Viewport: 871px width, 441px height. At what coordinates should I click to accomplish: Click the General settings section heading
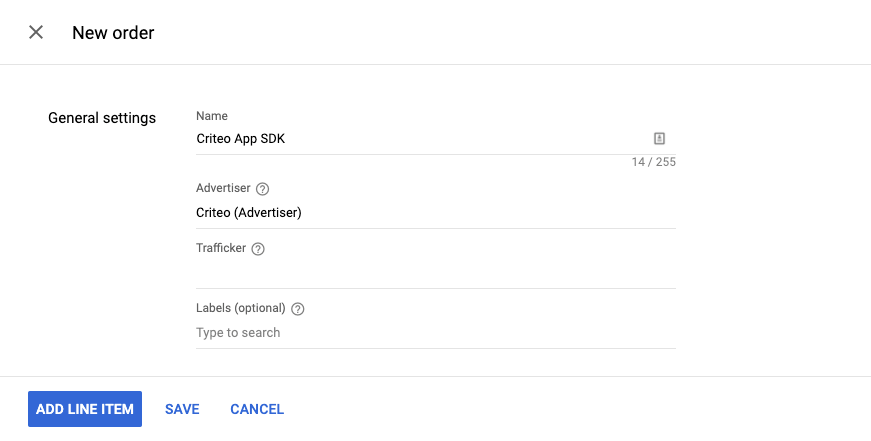(102, 118)
